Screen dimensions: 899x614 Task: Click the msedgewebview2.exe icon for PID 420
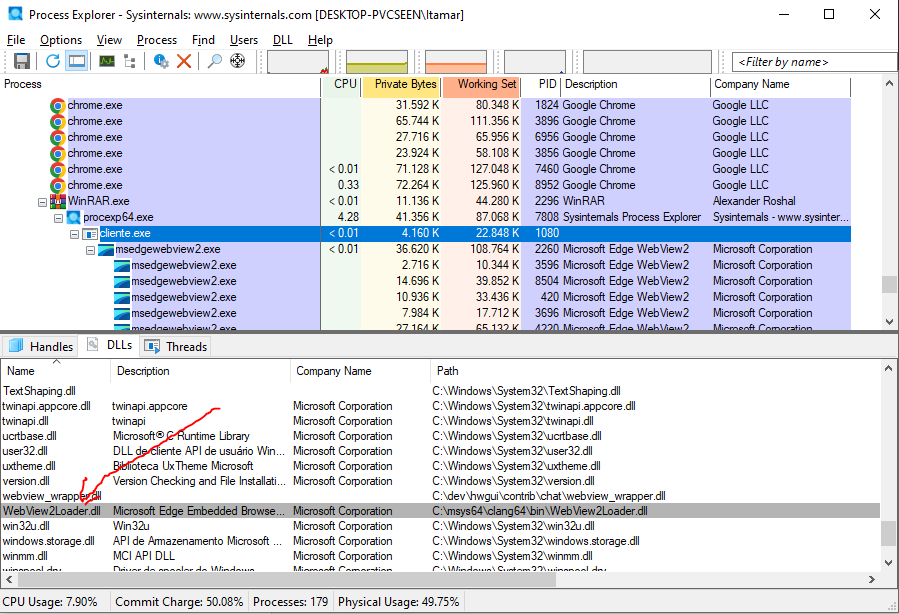(122, 298)
